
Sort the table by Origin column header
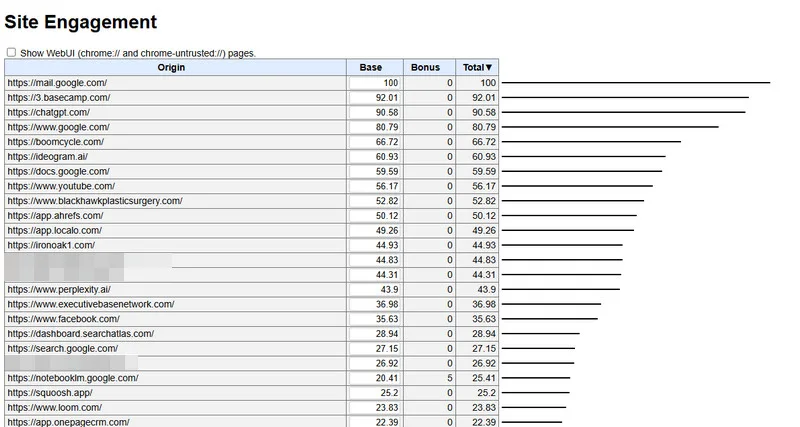pos(171,67)
